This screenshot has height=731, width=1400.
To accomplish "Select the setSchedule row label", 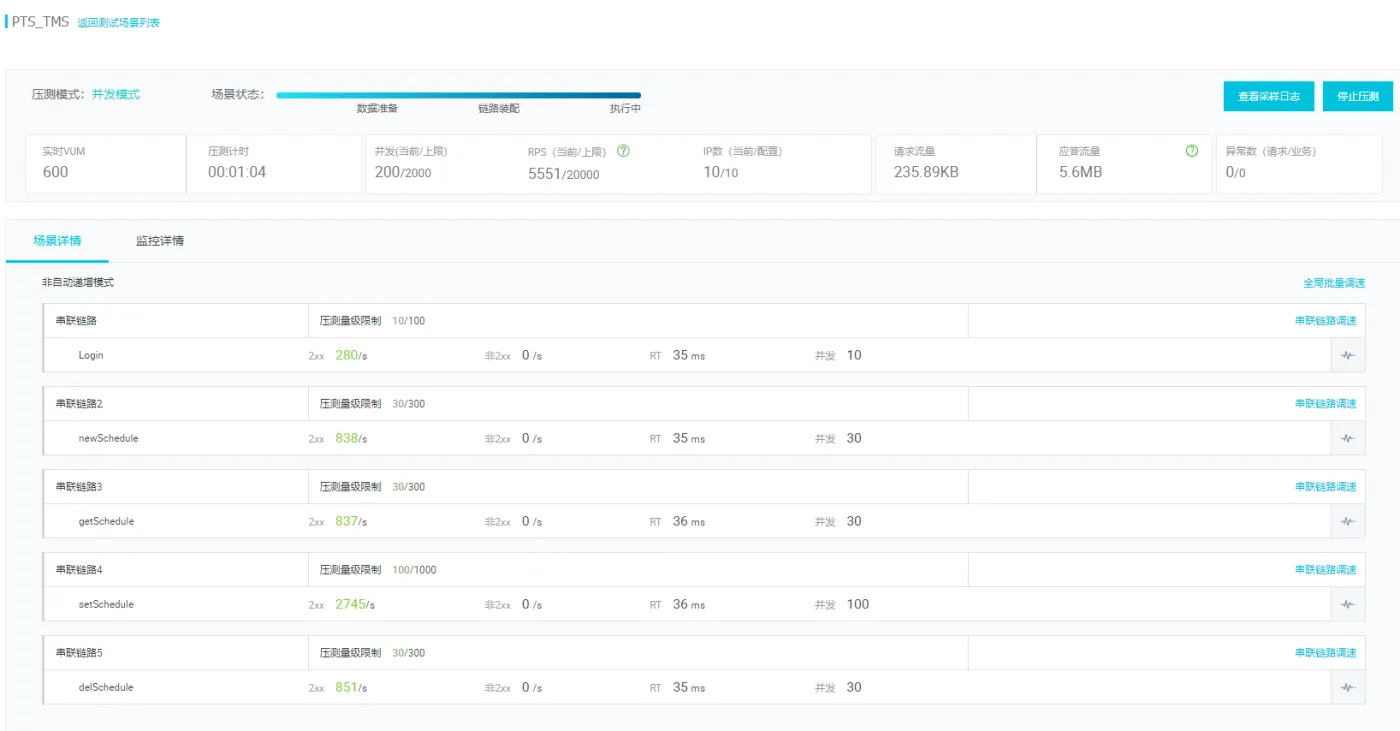I will (106, 604).
